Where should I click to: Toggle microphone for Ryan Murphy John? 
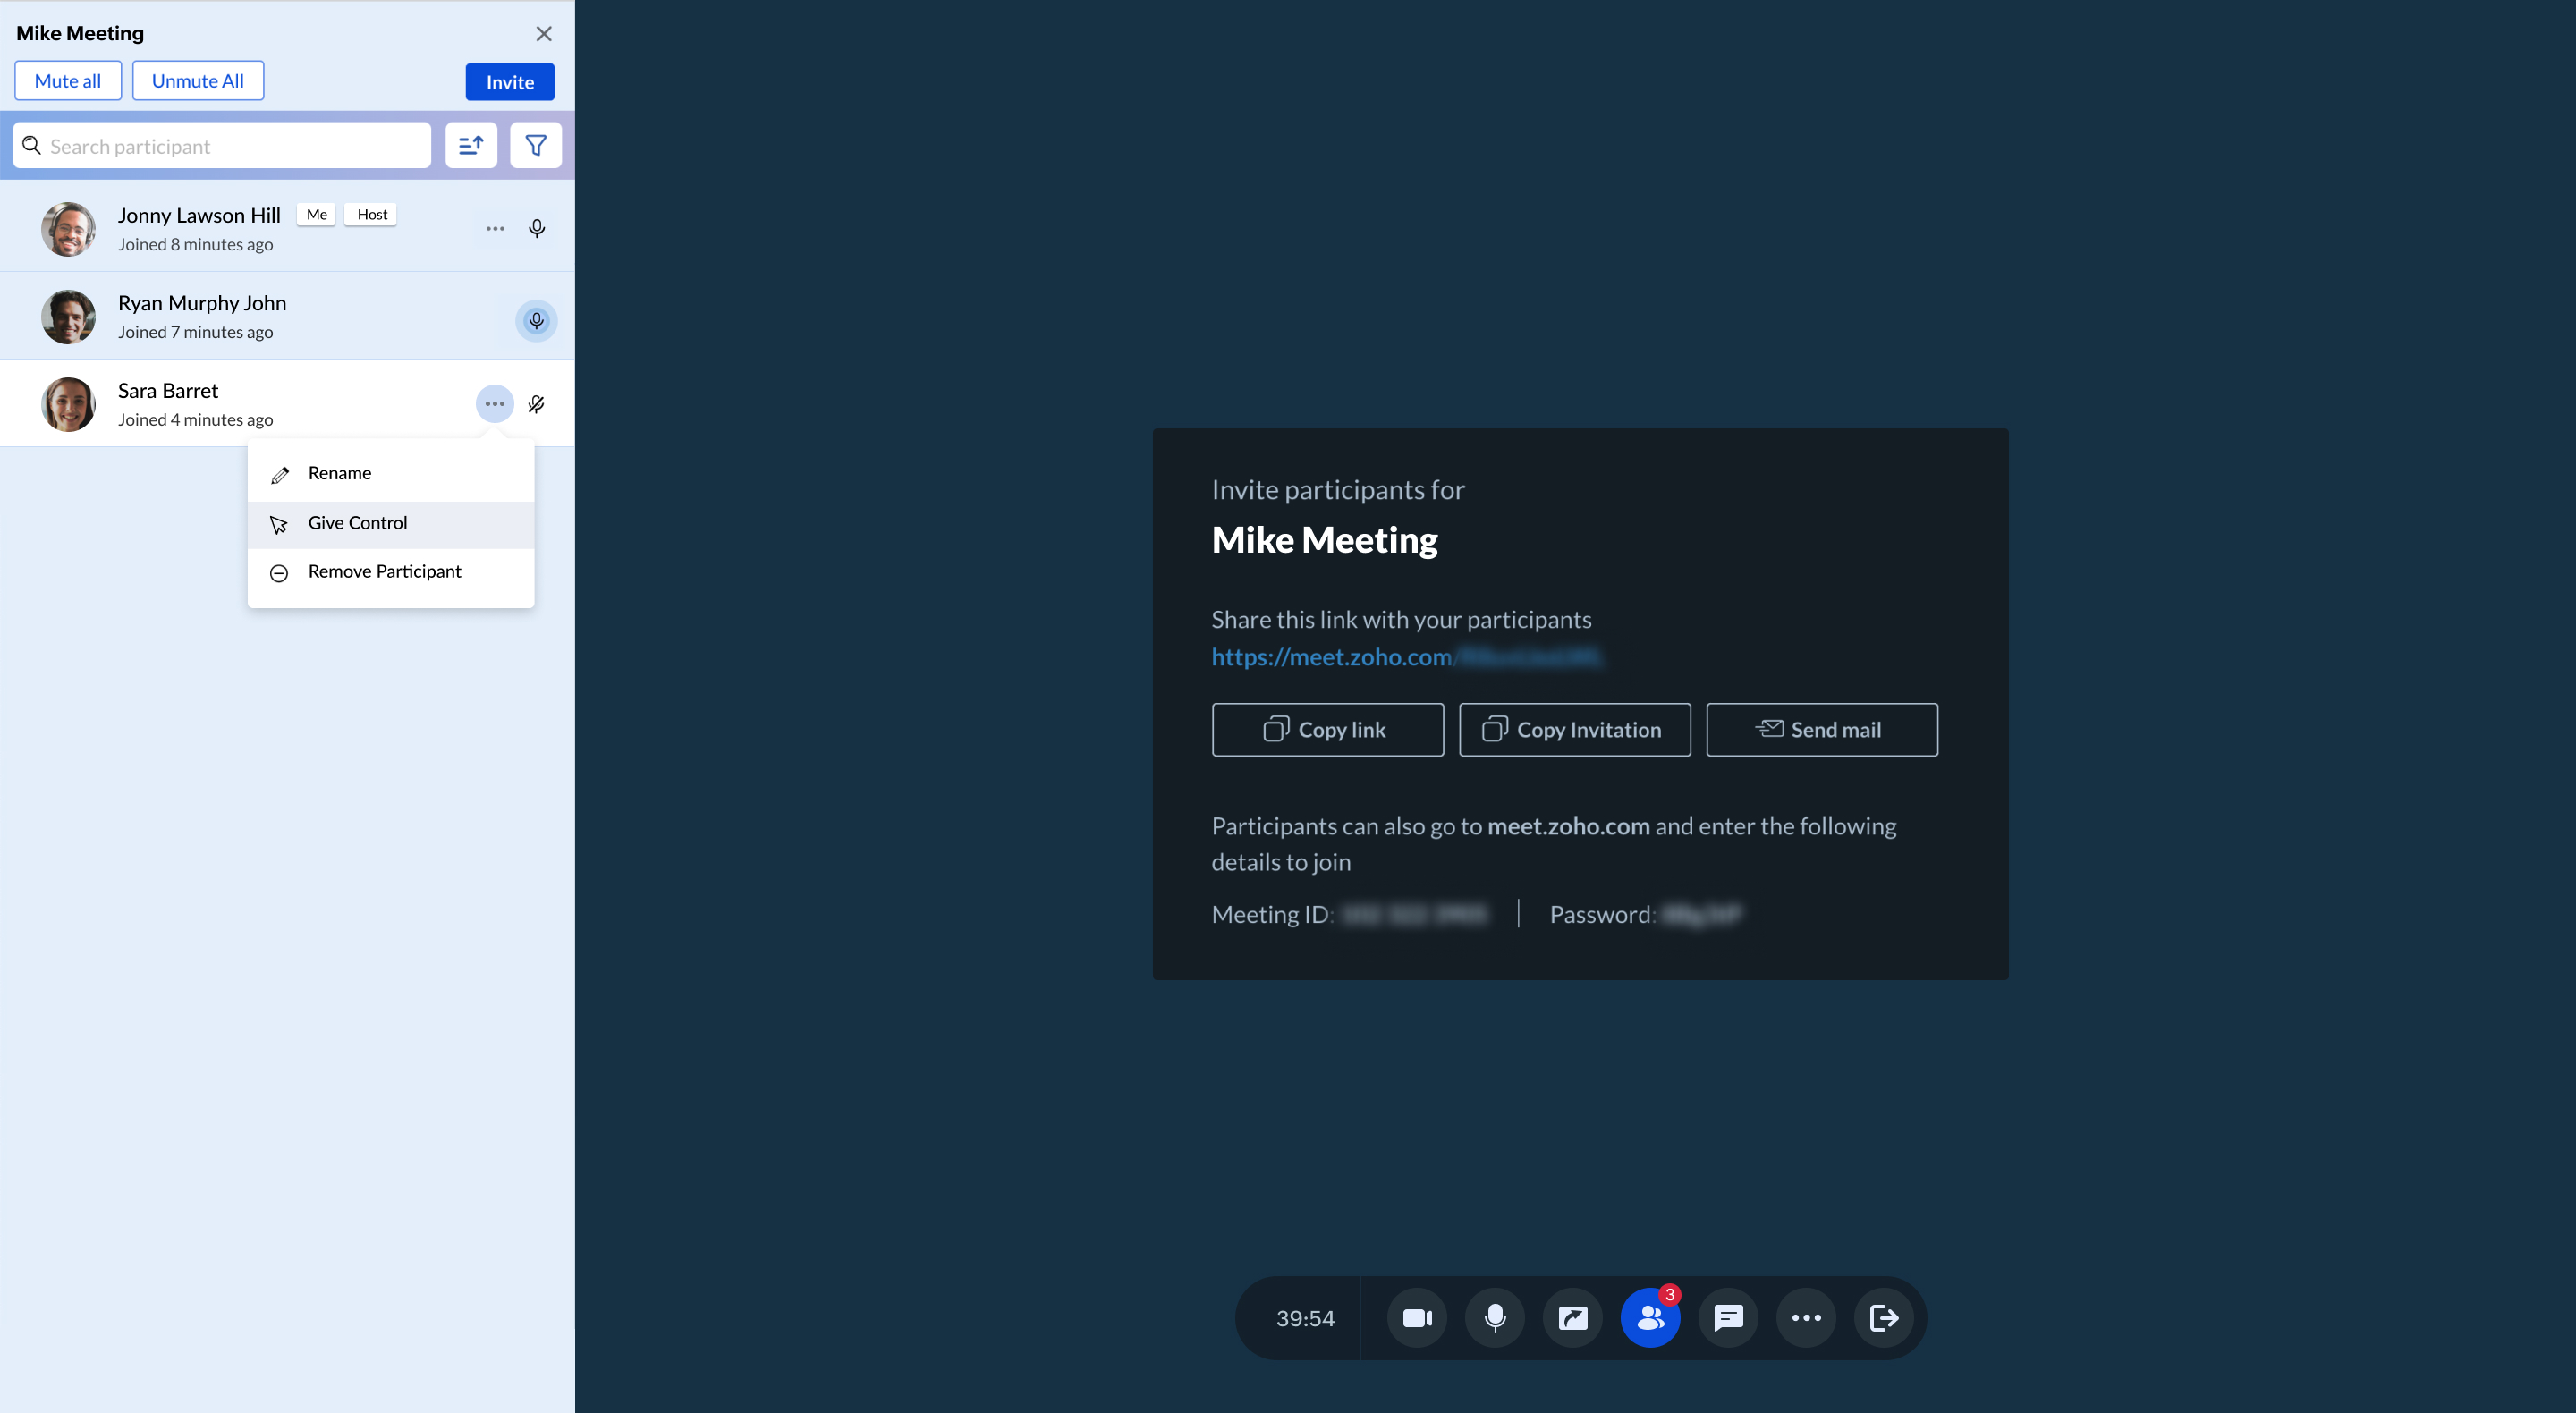536,320
